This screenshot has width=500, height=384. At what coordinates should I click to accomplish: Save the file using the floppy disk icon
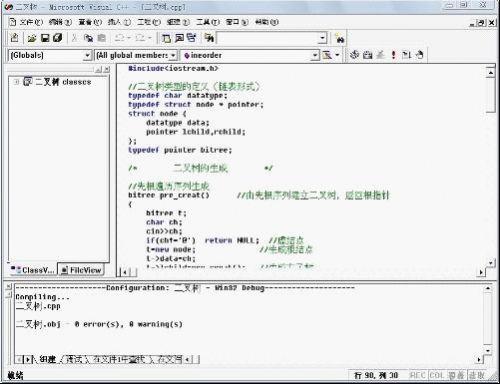point(45,38)
